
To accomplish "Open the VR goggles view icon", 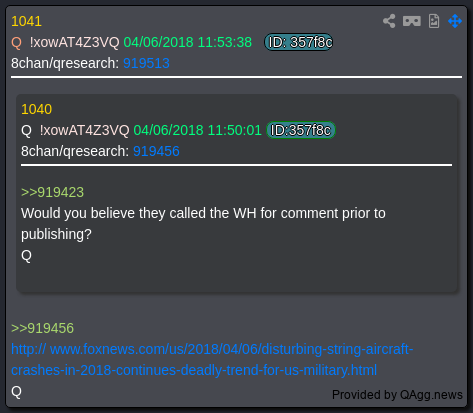I will [x=412, y=21].
